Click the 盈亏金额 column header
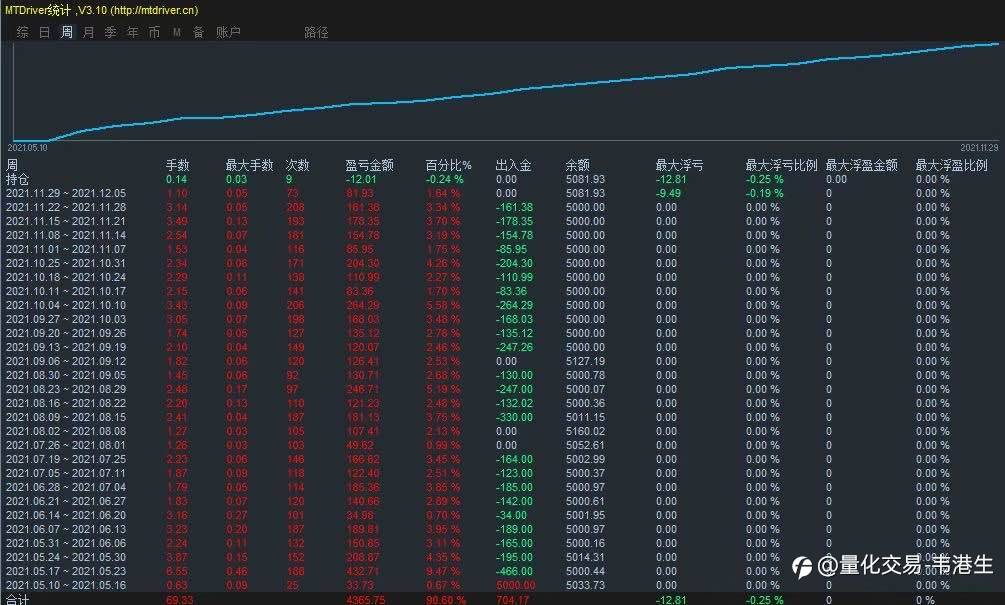This screenshot has height=605, width=1005. [369, 165]
